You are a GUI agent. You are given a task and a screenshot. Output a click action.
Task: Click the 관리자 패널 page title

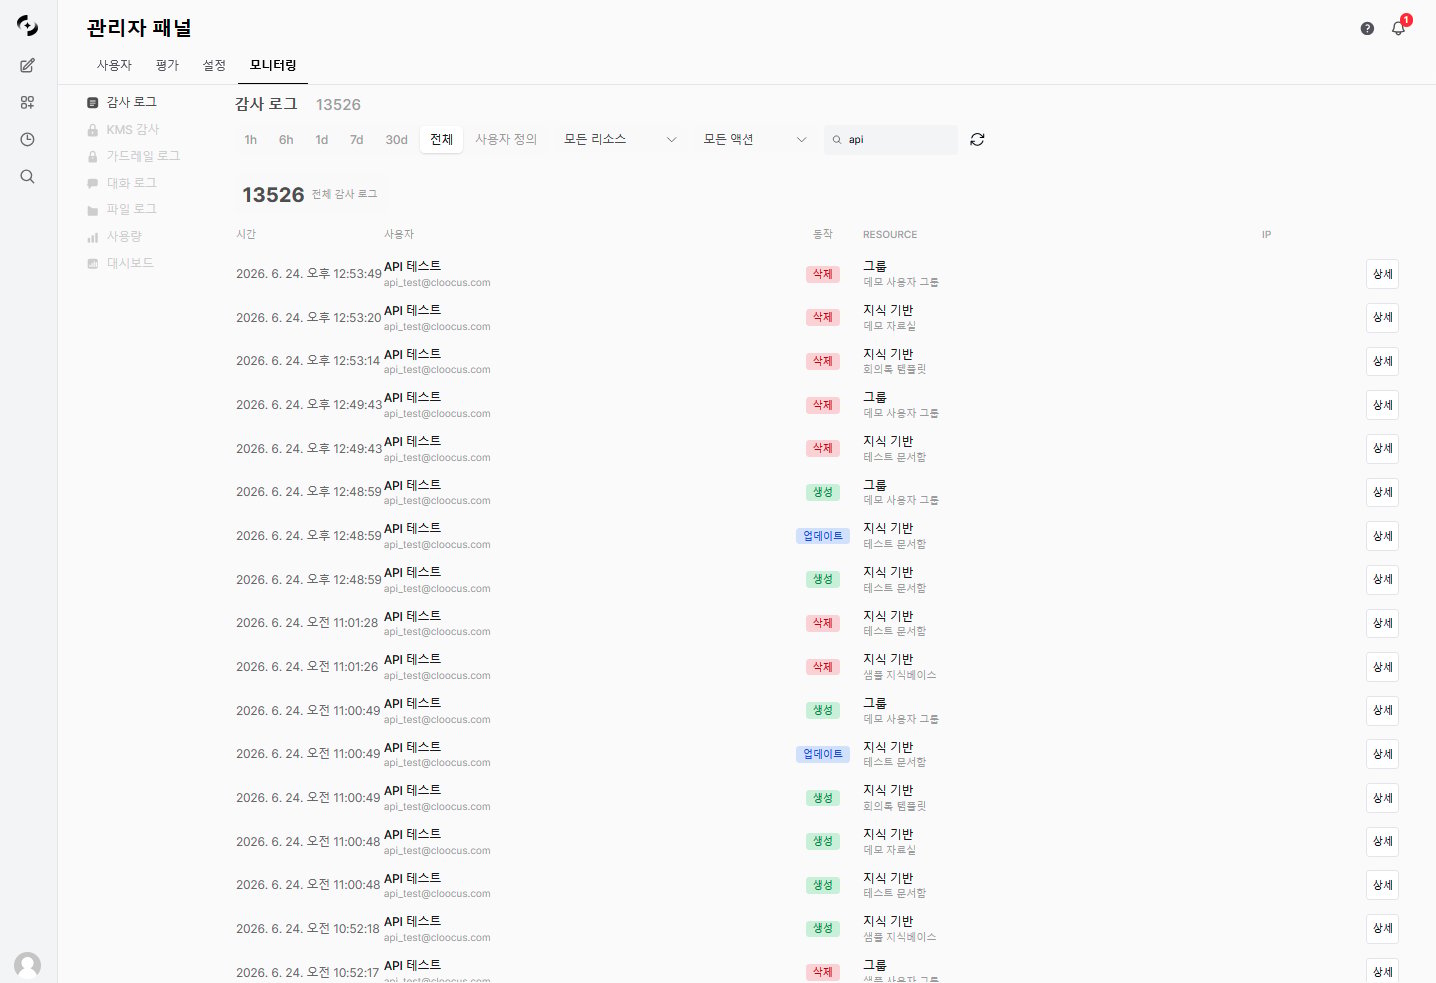[139, 28]
